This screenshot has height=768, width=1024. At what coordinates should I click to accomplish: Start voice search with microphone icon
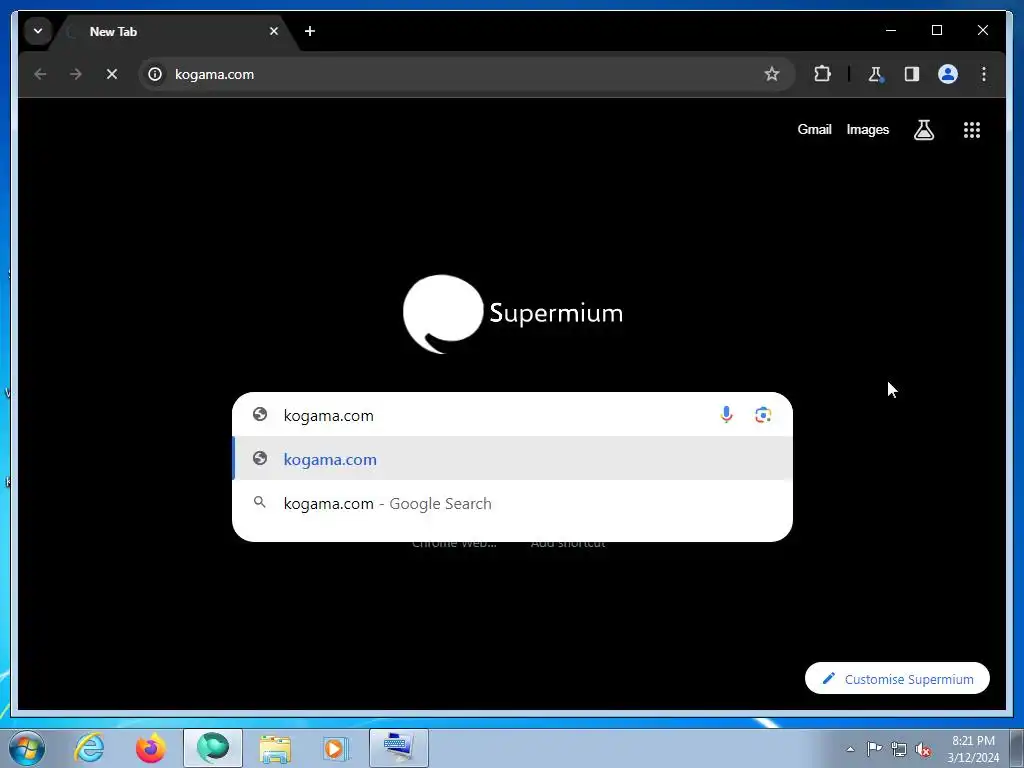pos(726,415)
